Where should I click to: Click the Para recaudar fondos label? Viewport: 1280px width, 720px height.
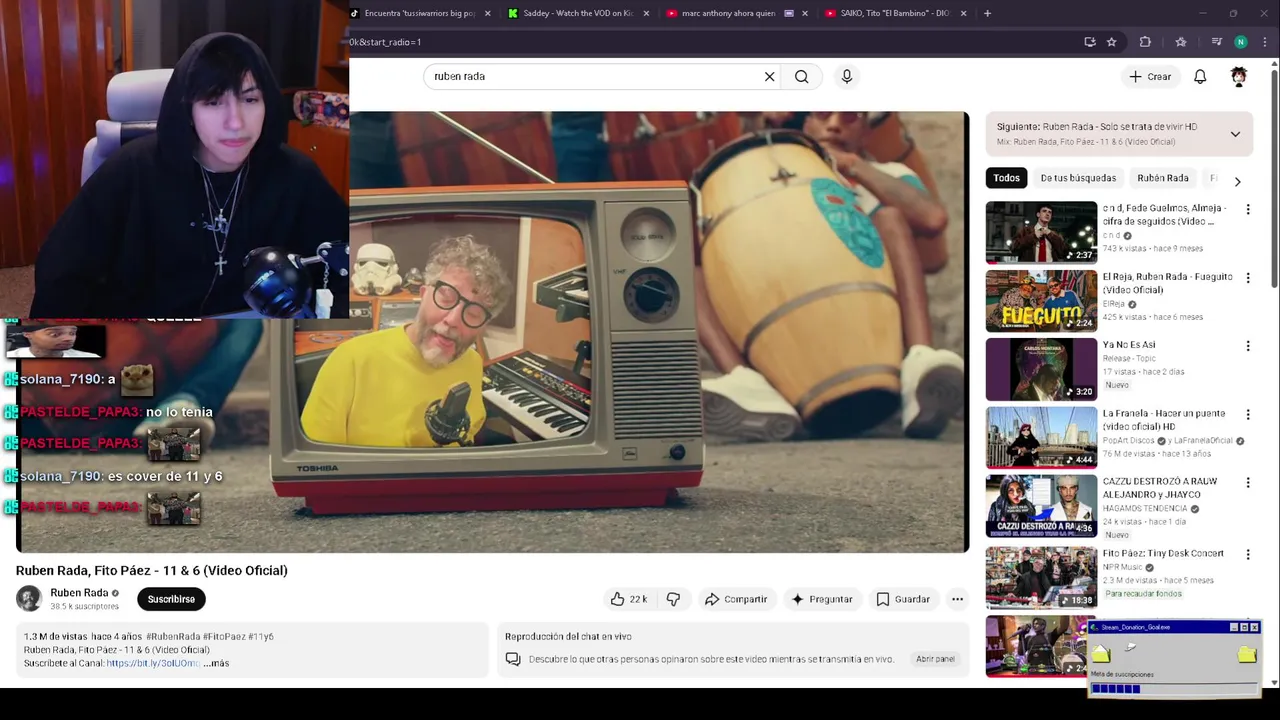[1144, 594]
